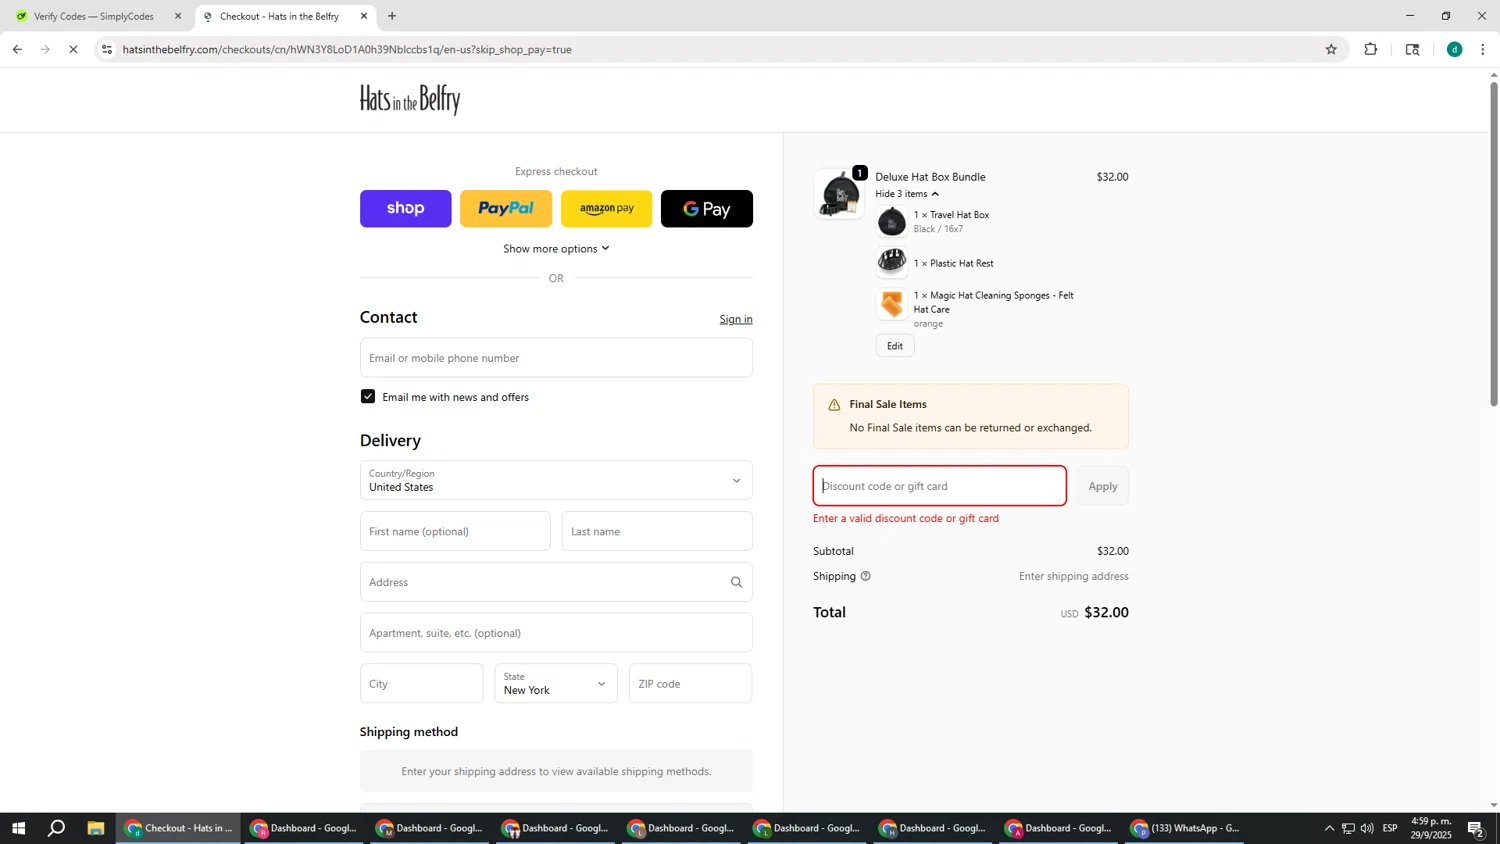Open the Chrome three-dot menu

tap(1482, 49)
